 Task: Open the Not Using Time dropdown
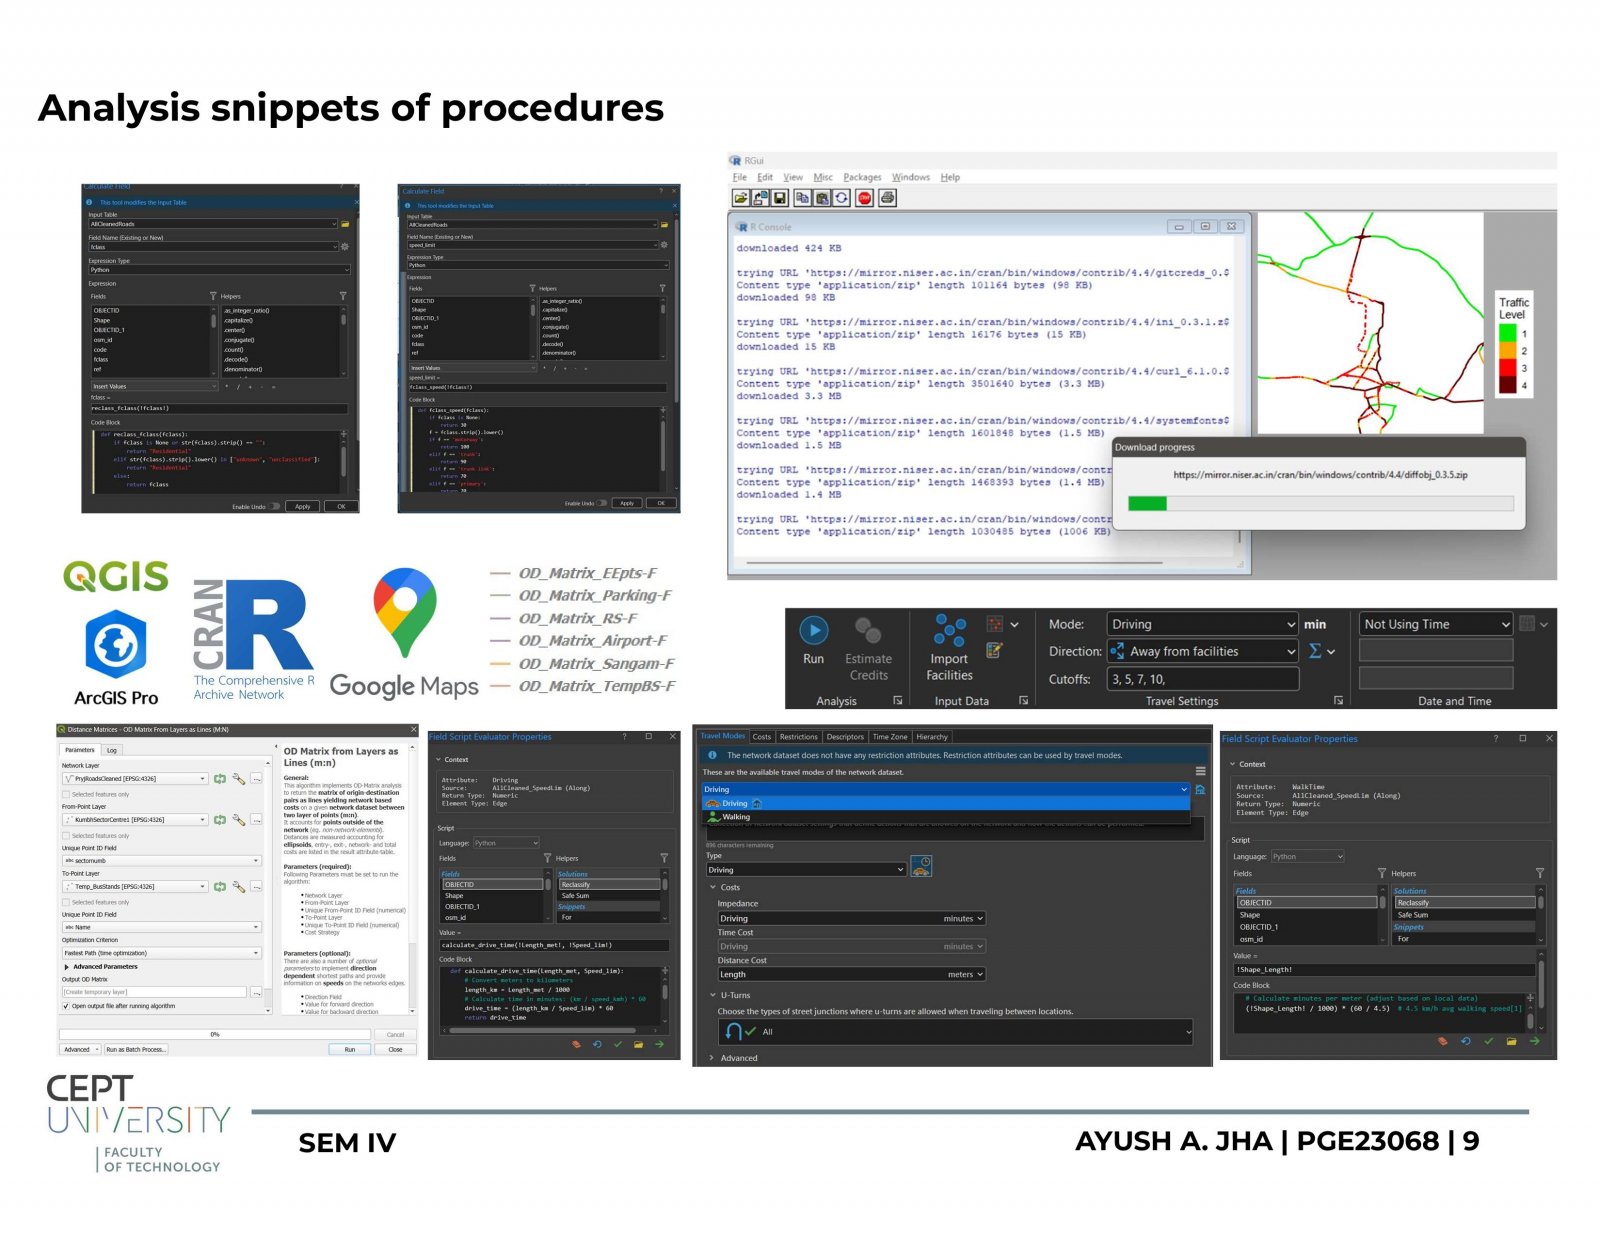(1436, 624)
